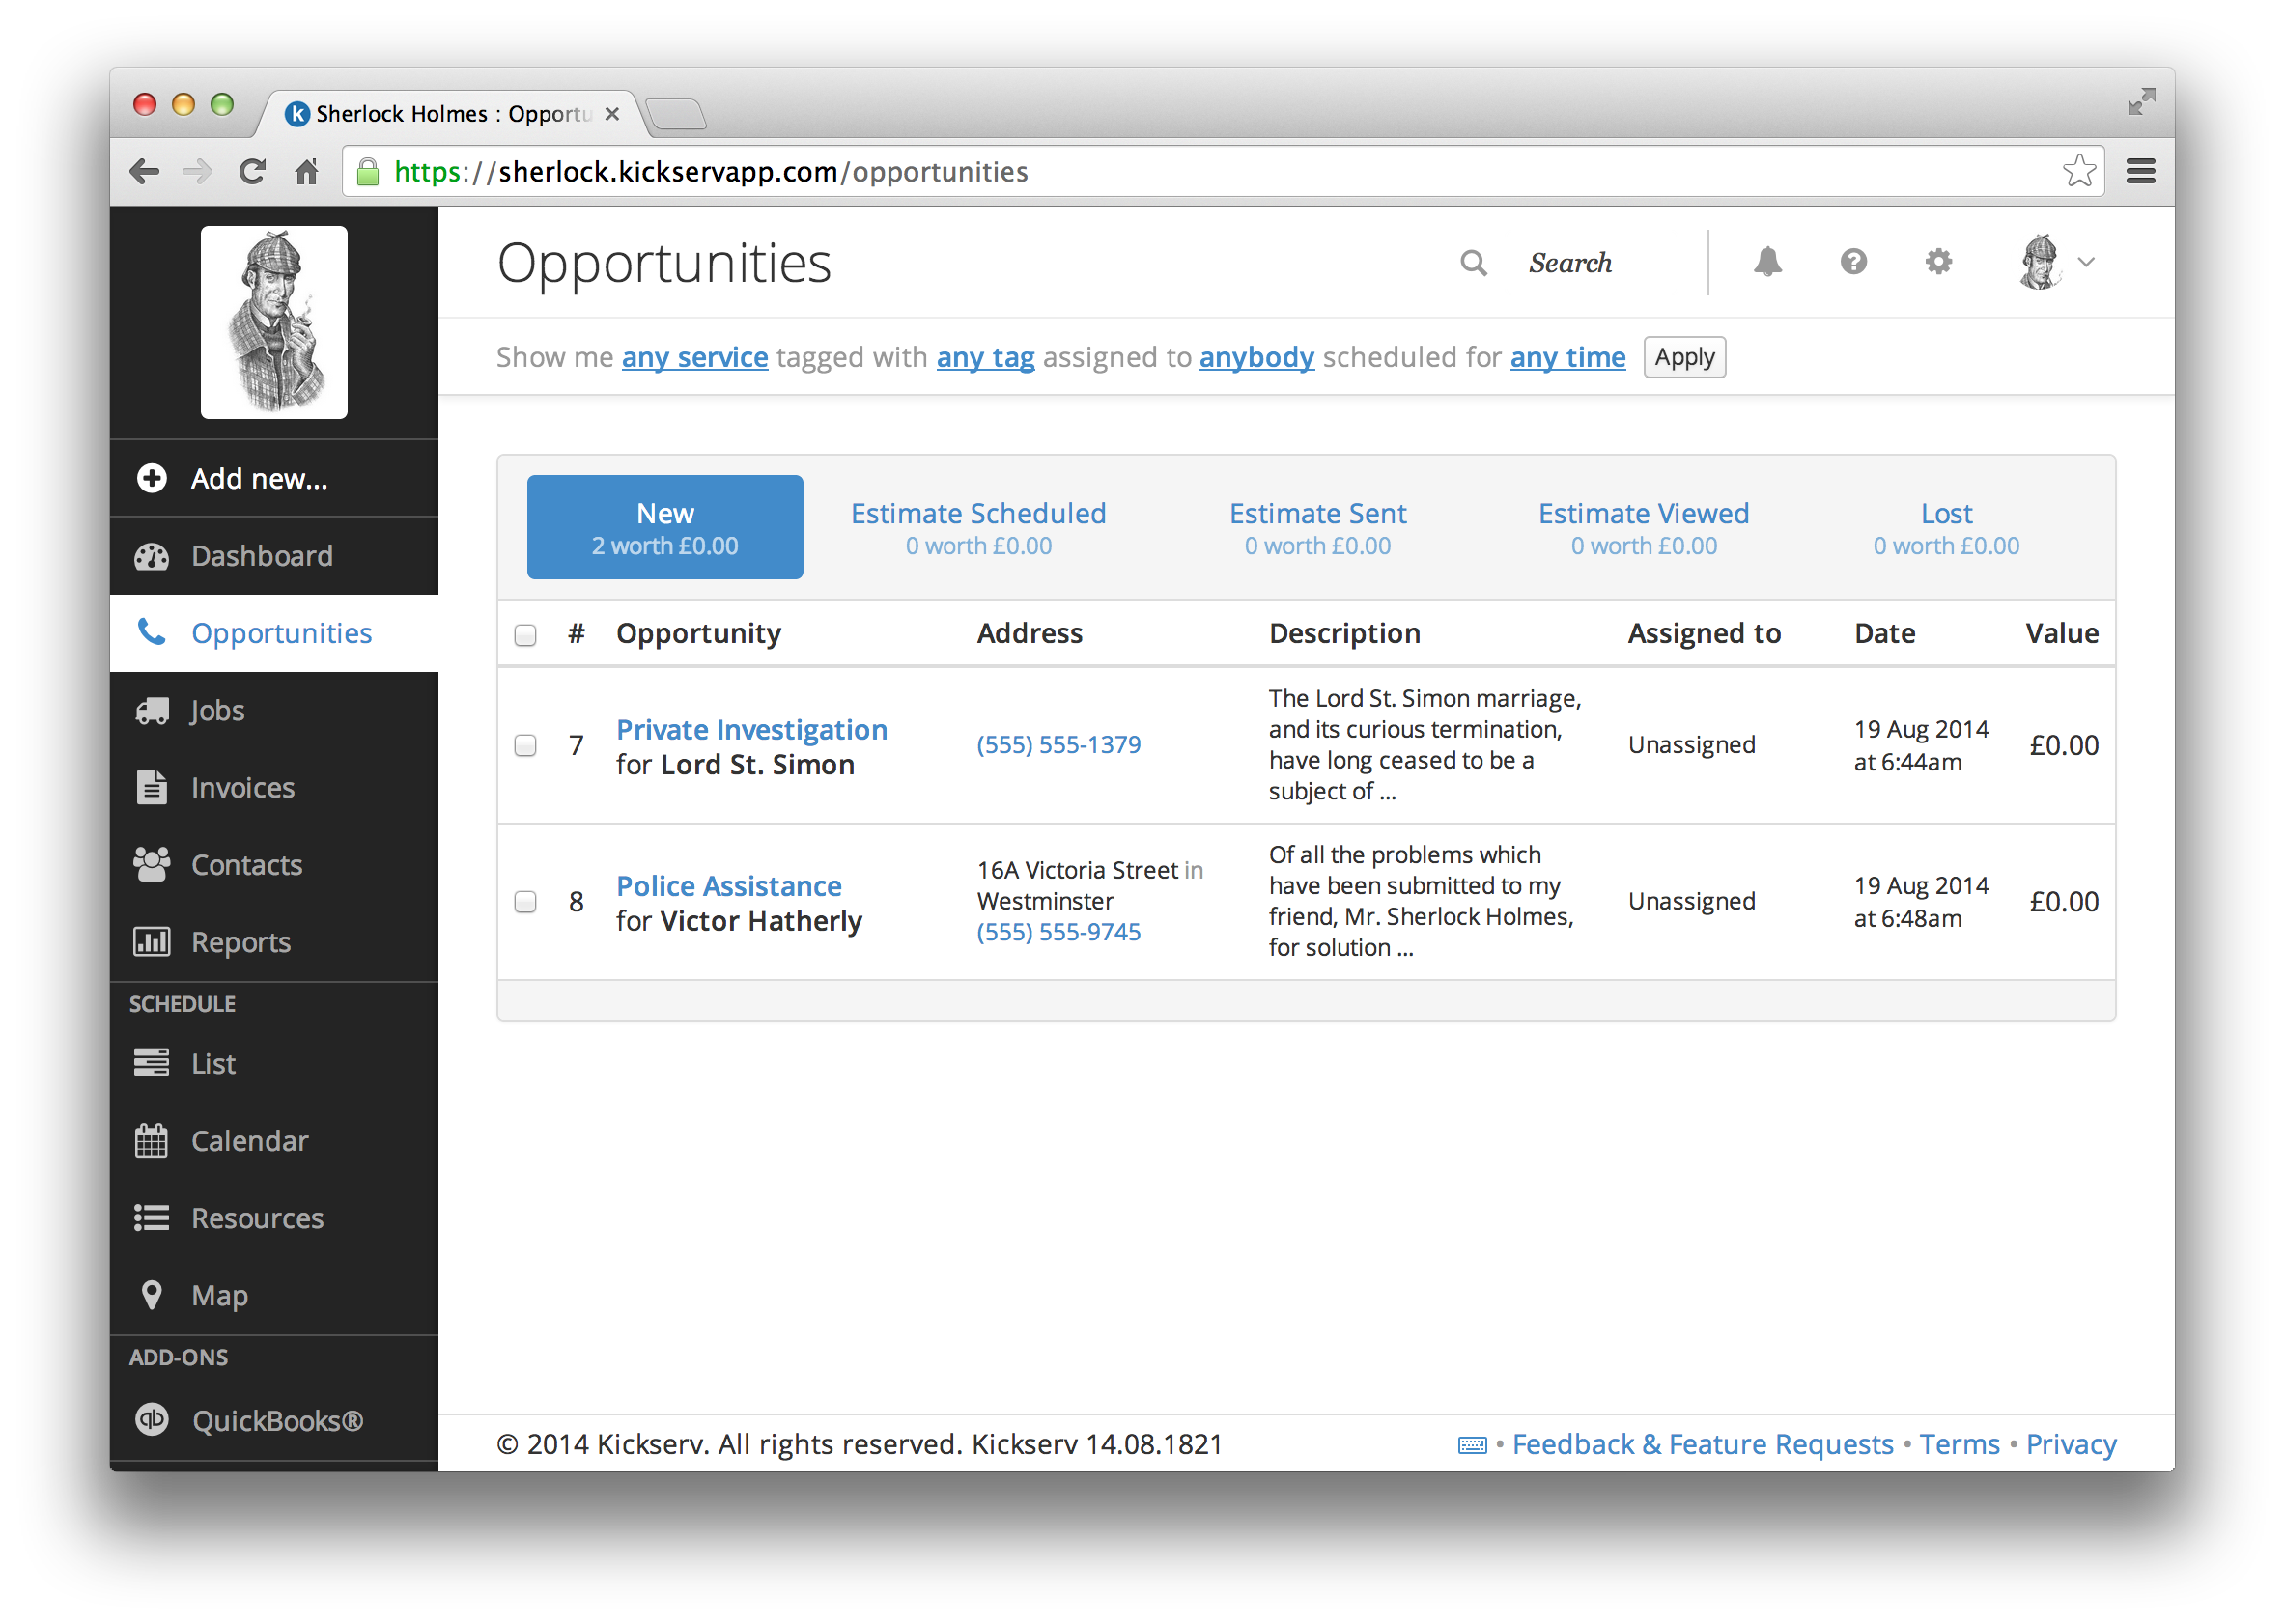Expand the user avatar dropdown arrow
Screen dimensions: 2285x1624
point(2086,262)
